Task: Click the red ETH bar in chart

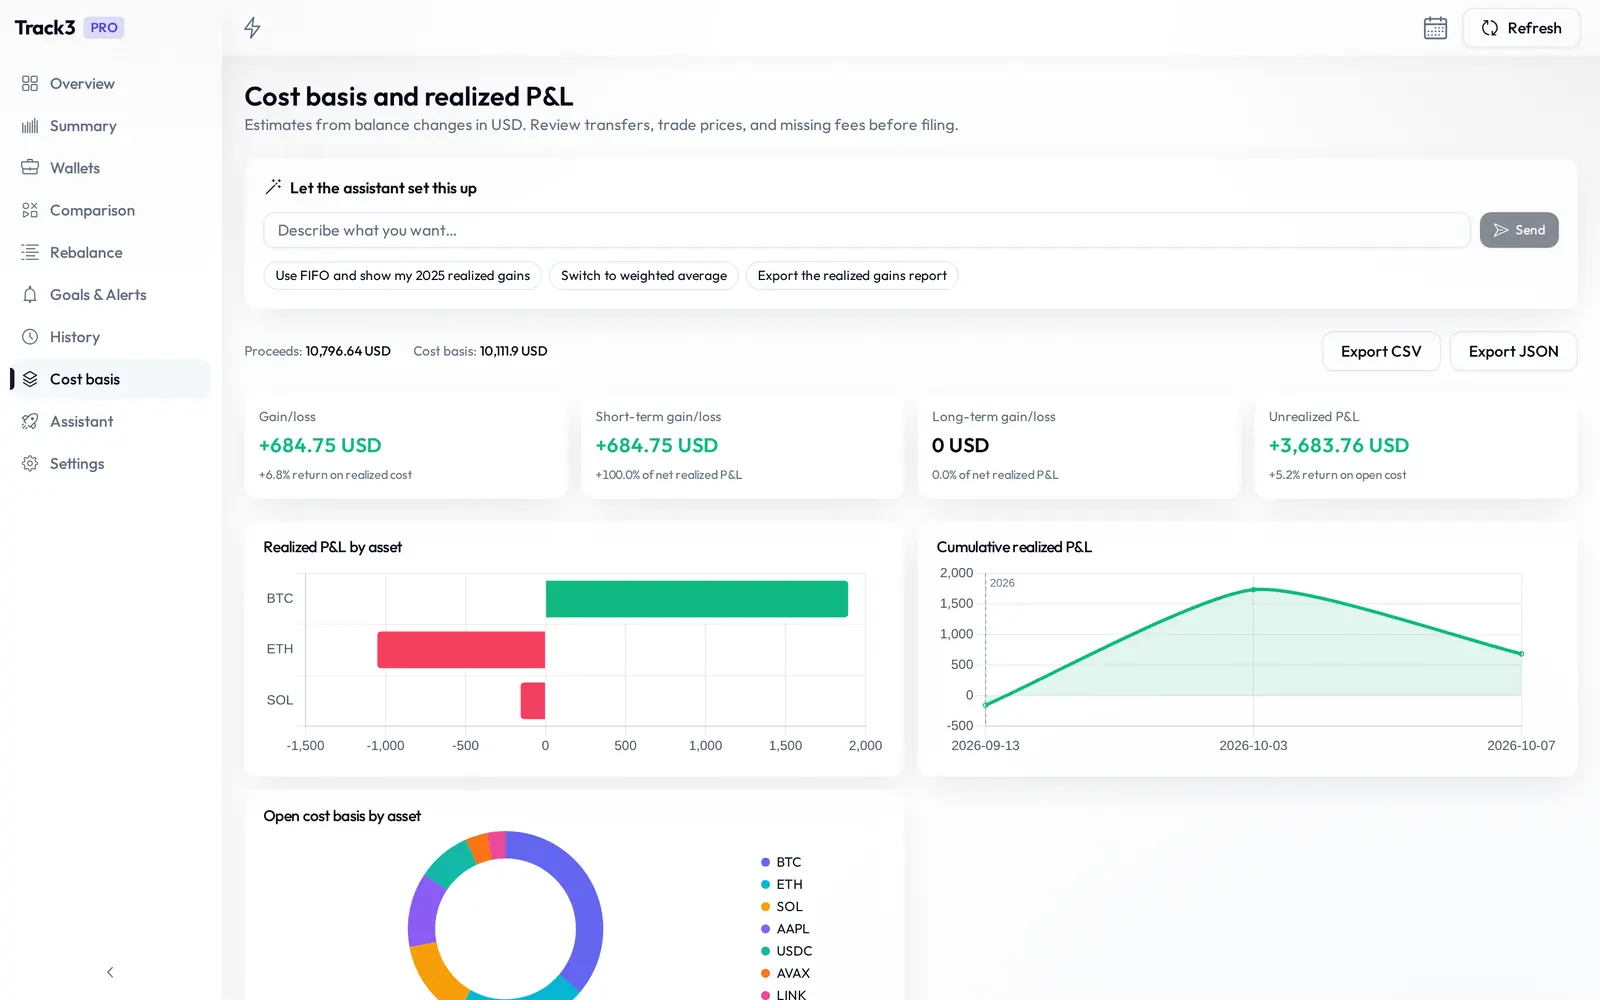Action: (461, 649)
